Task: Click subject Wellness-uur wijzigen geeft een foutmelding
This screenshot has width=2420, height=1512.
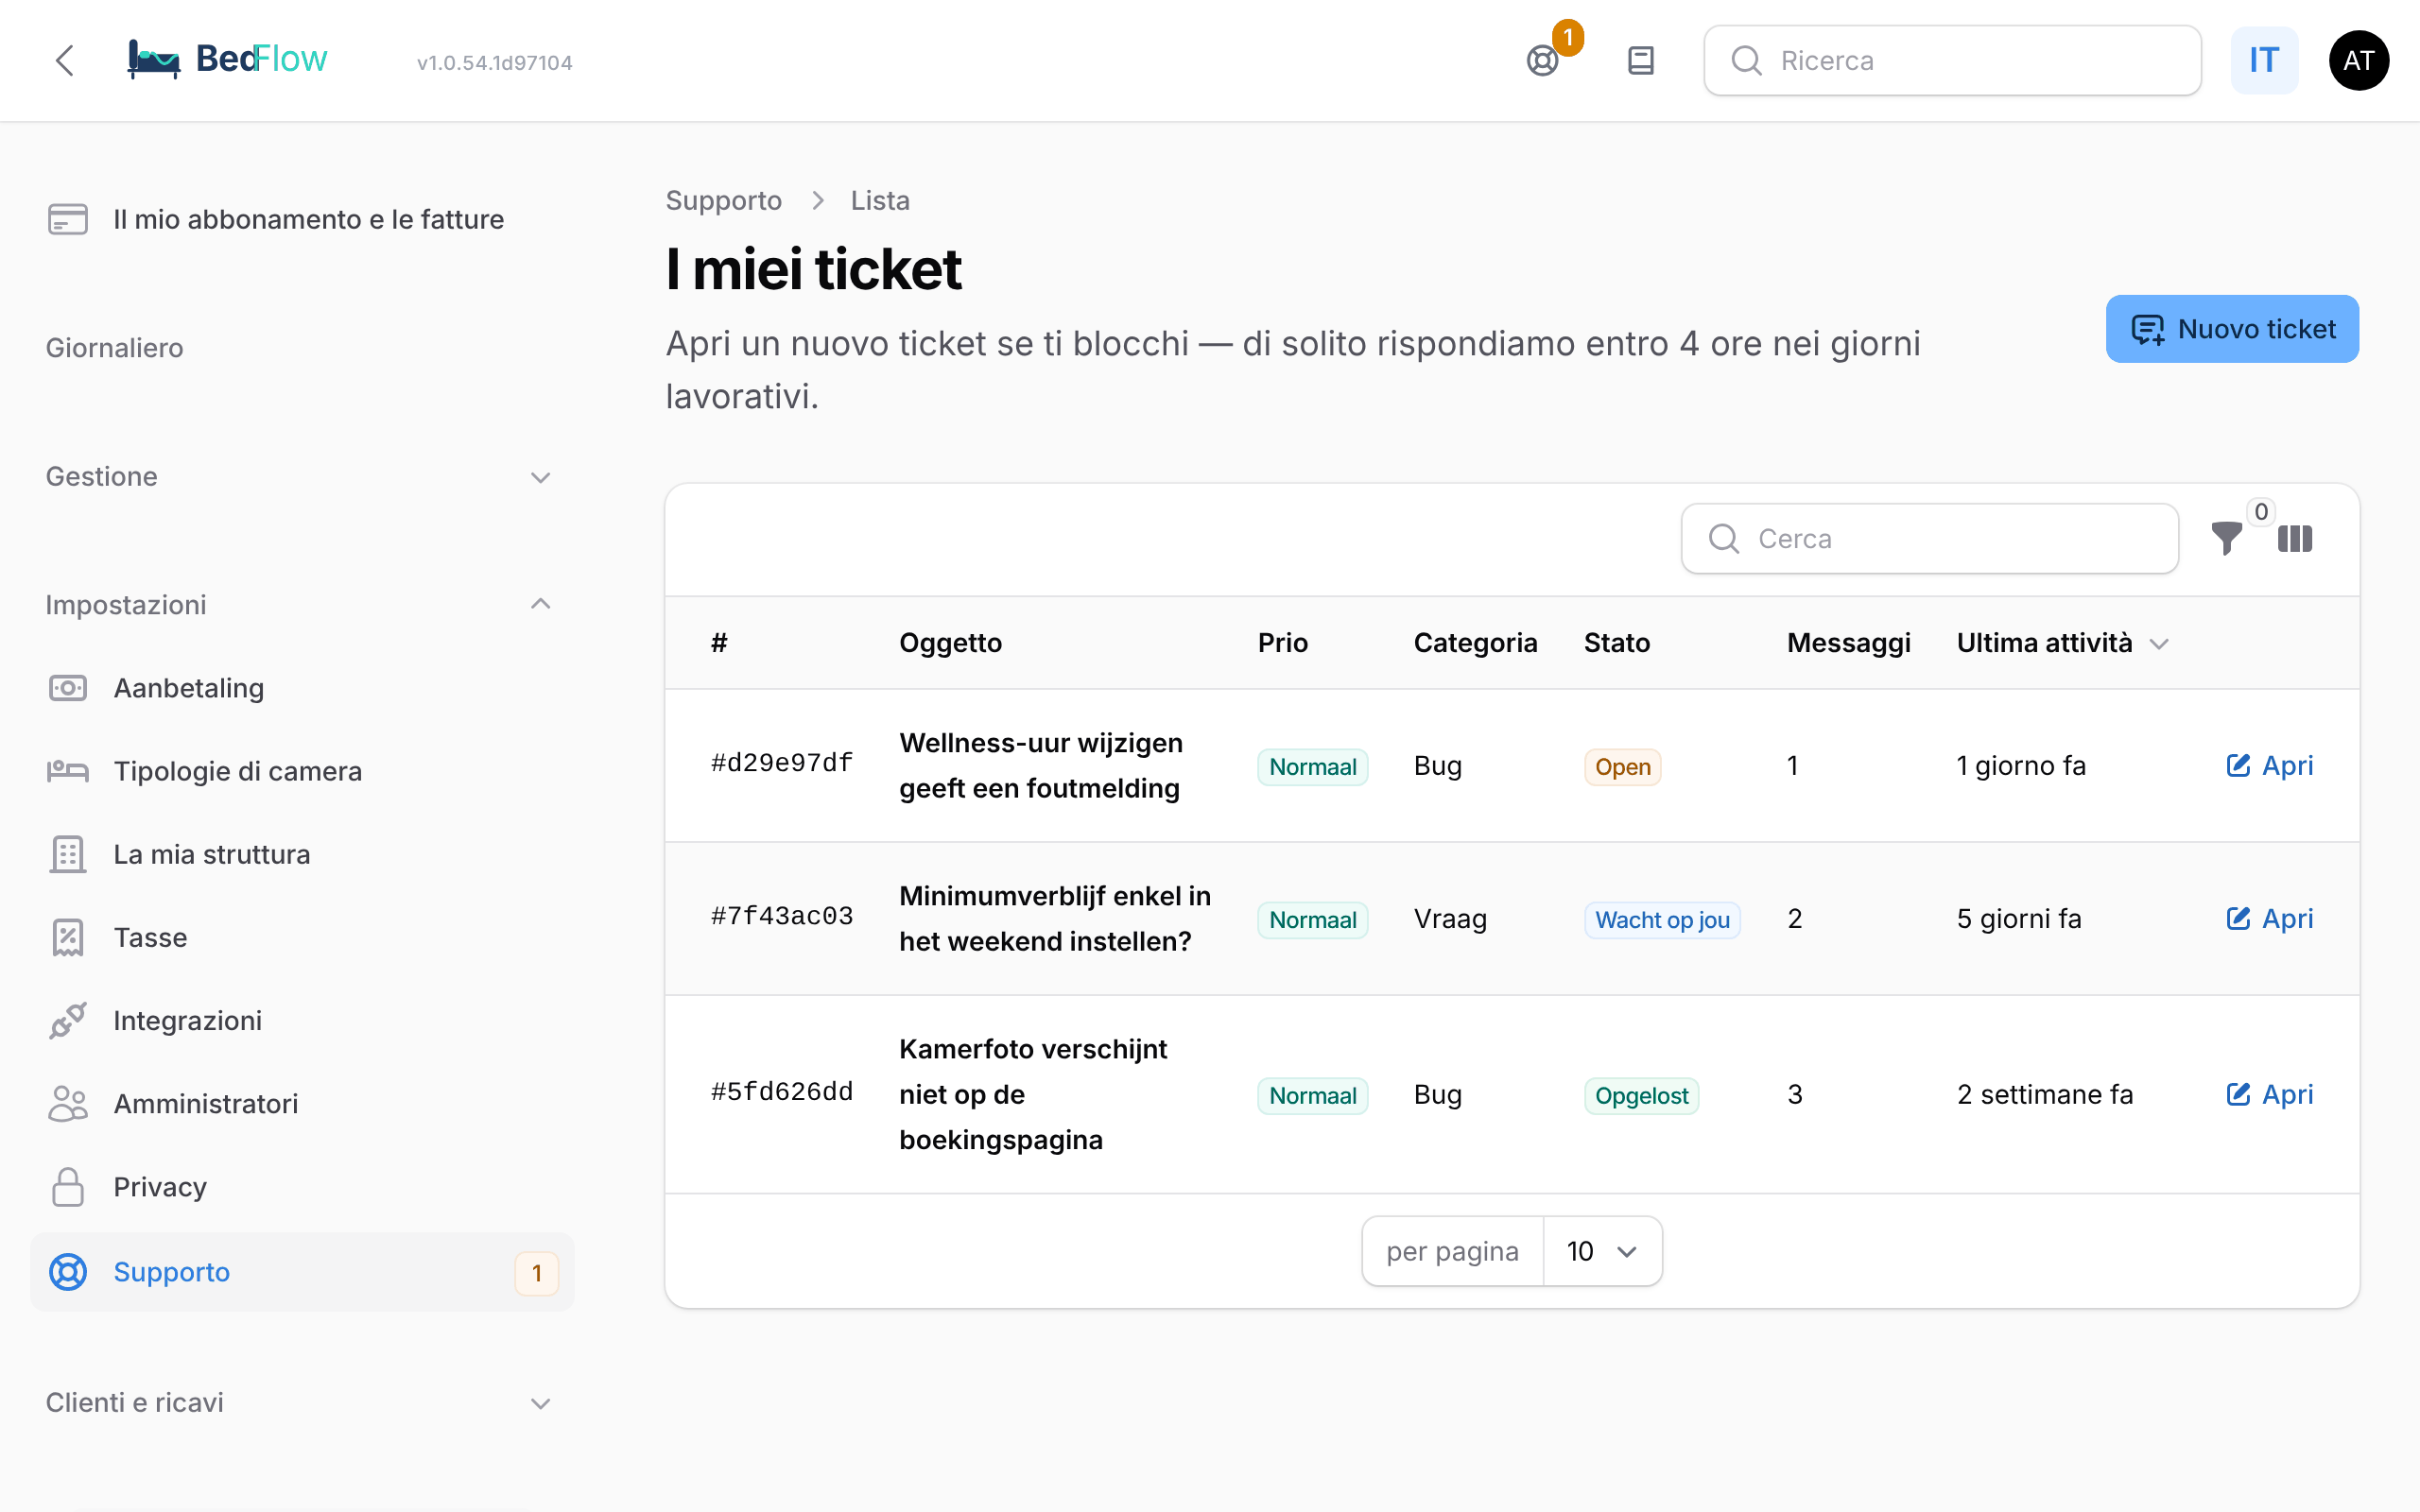Action: point(1040,766)
